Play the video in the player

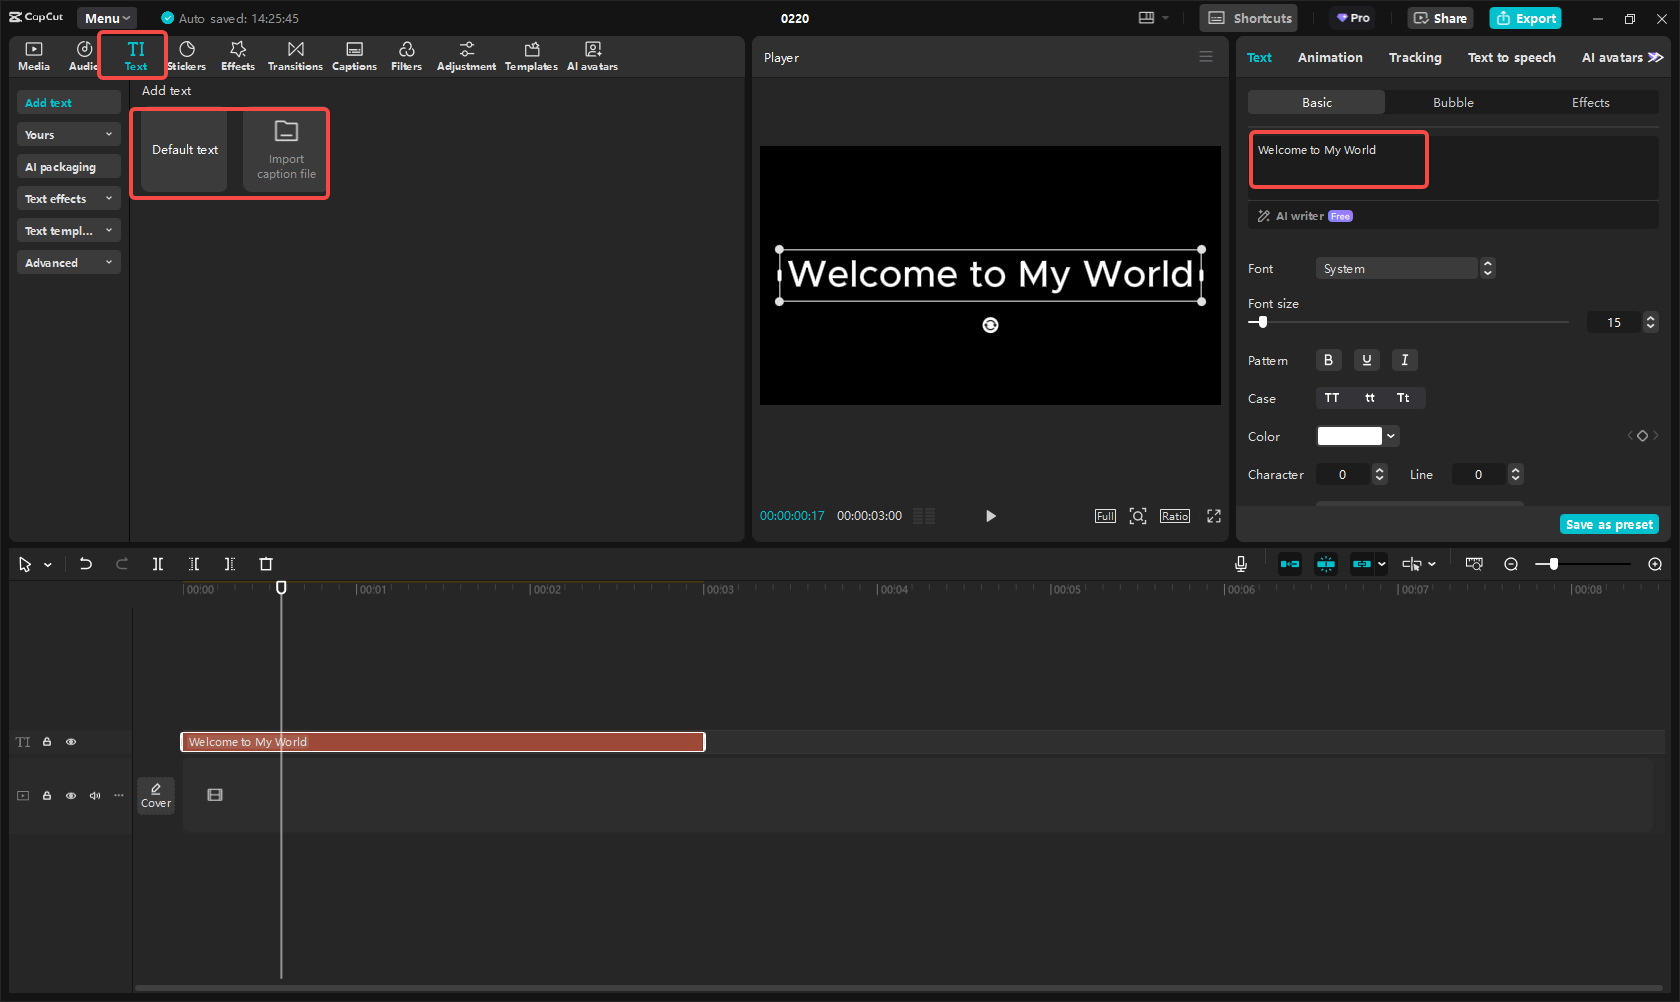(x=990, y=516)
